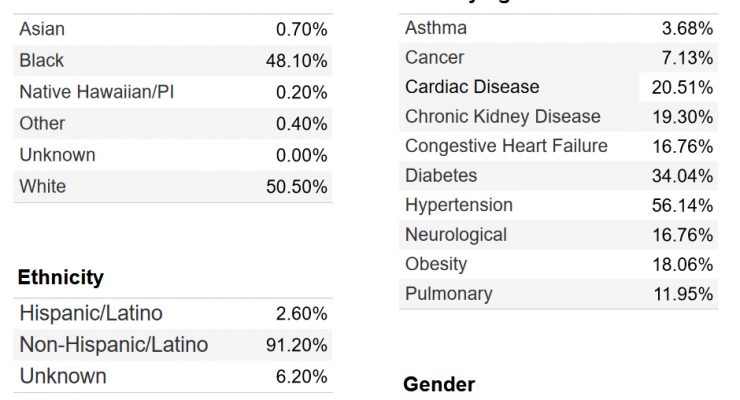Click the Congestive Heart Failure row

pyautogui.click(x=558, y=146)
